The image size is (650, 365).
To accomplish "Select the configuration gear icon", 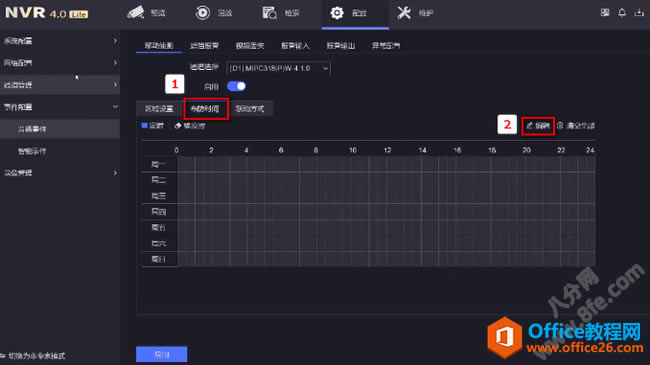I will [x=337, y=13].
